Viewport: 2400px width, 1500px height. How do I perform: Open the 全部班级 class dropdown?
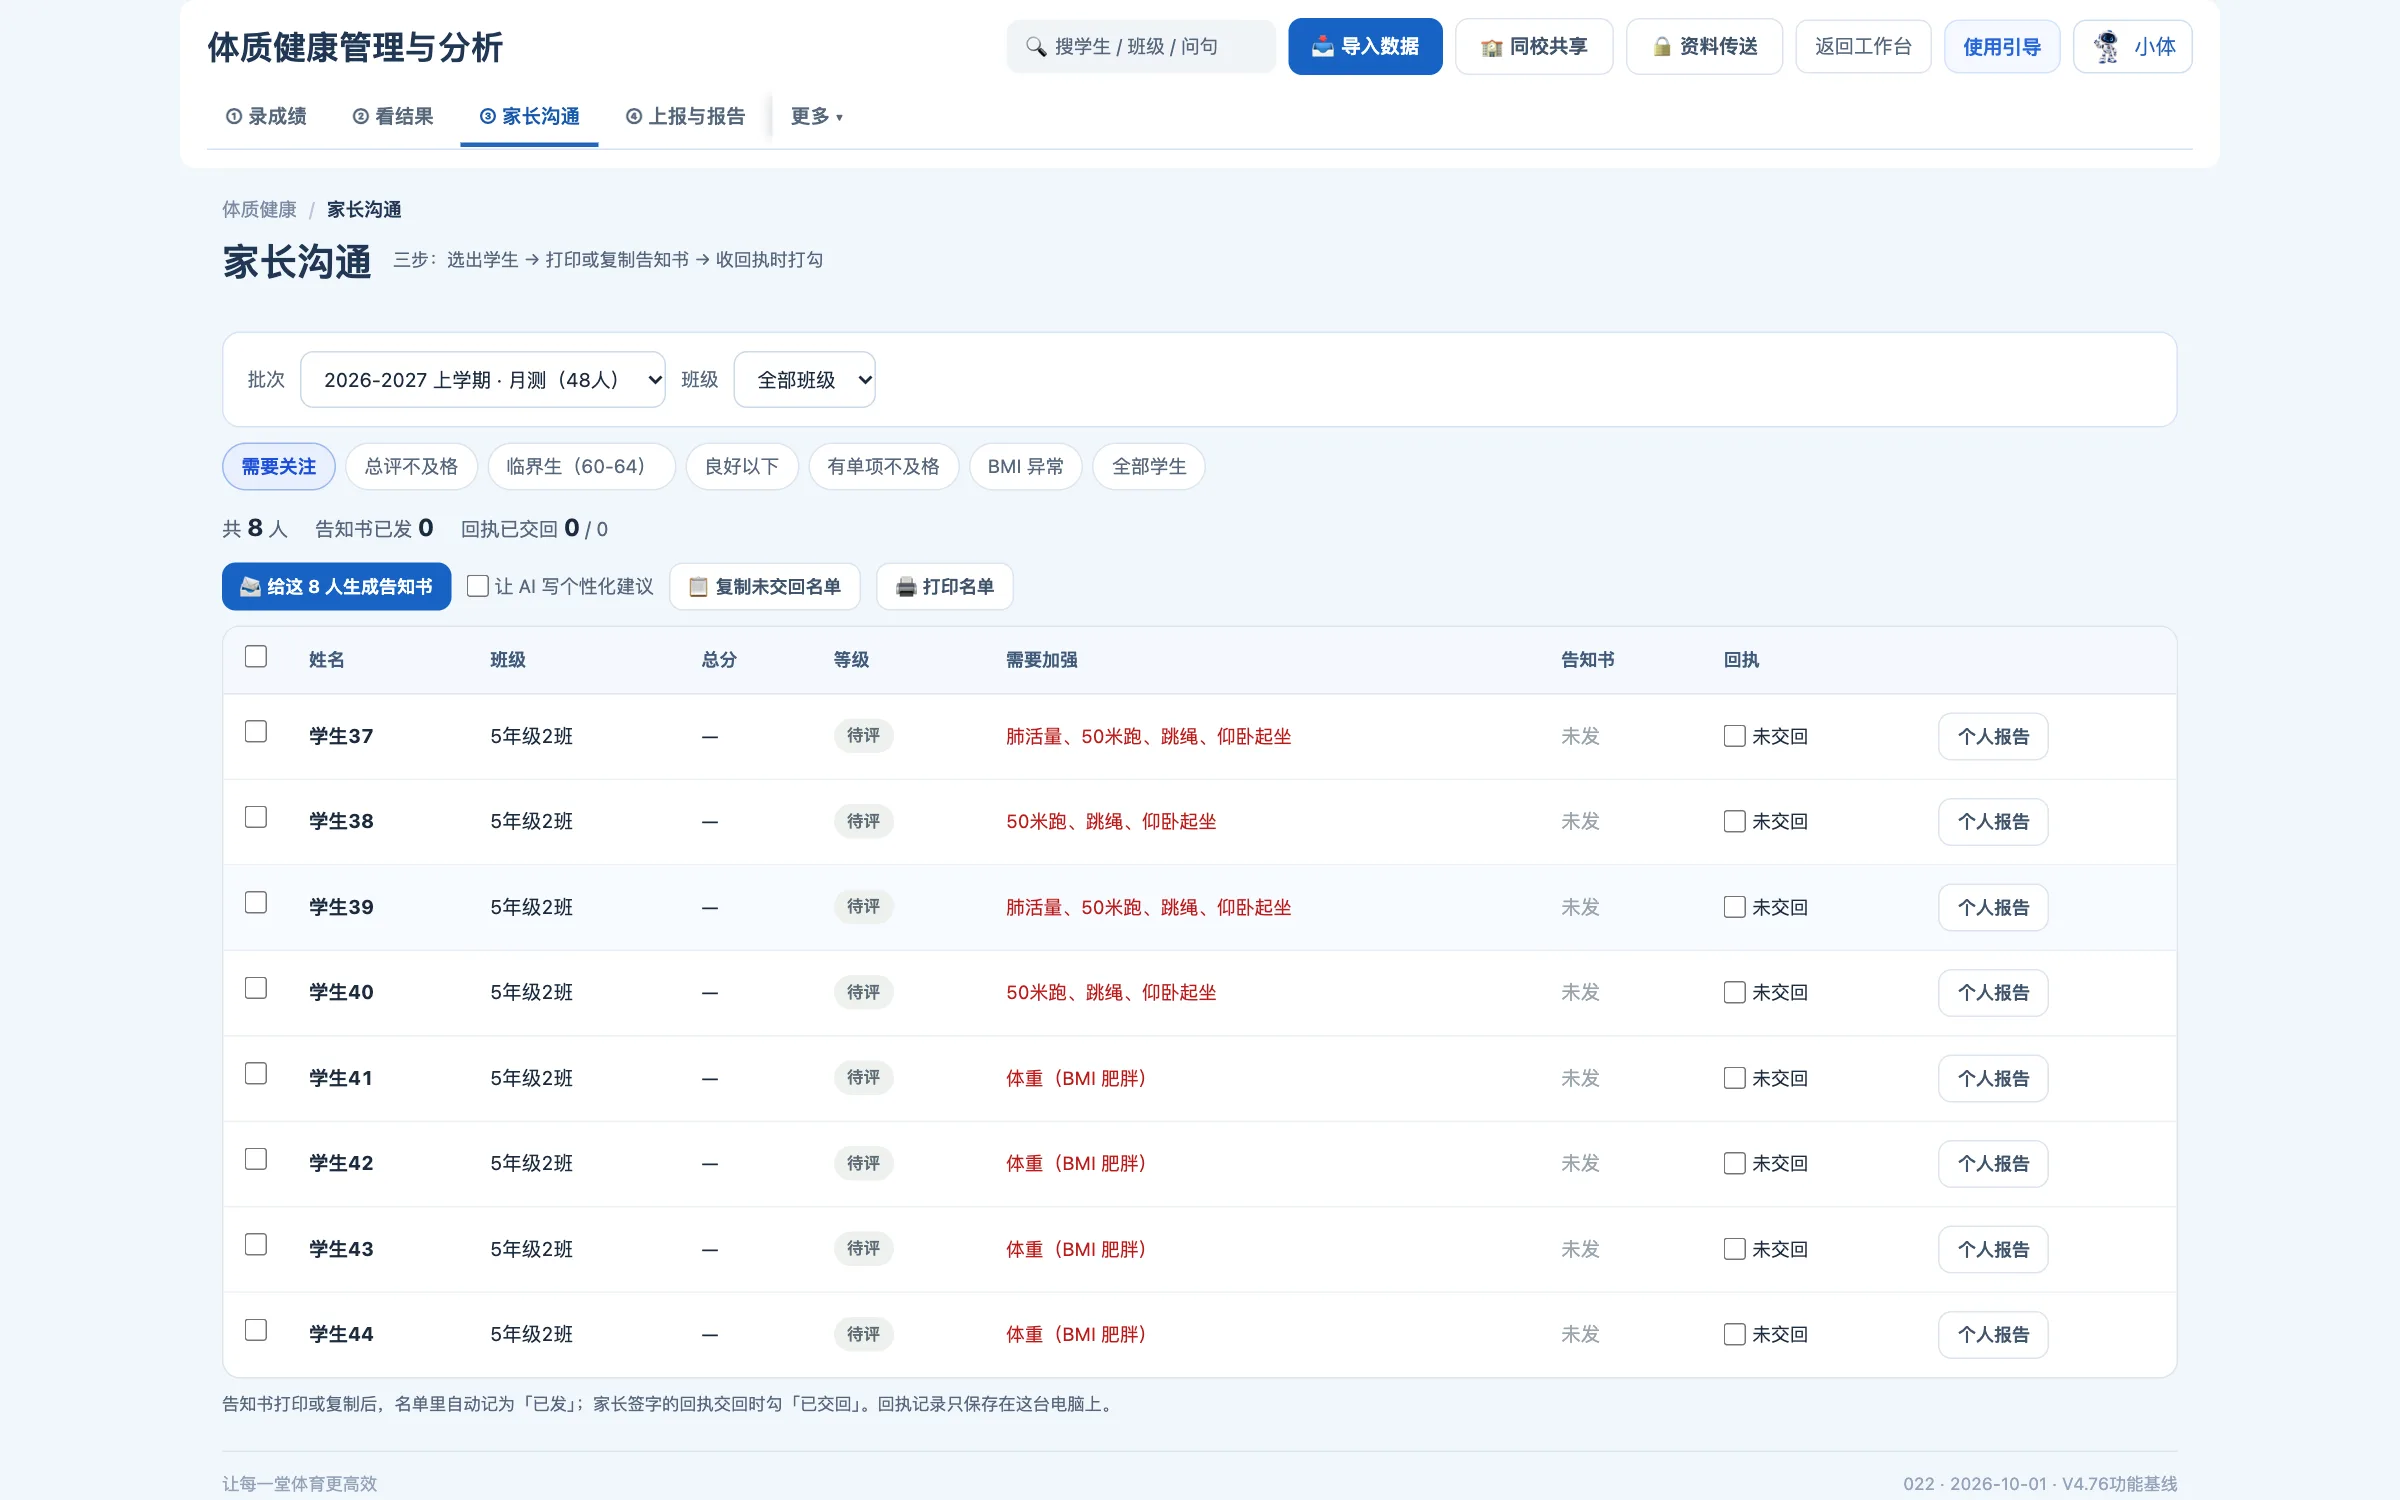pos(805,380)
